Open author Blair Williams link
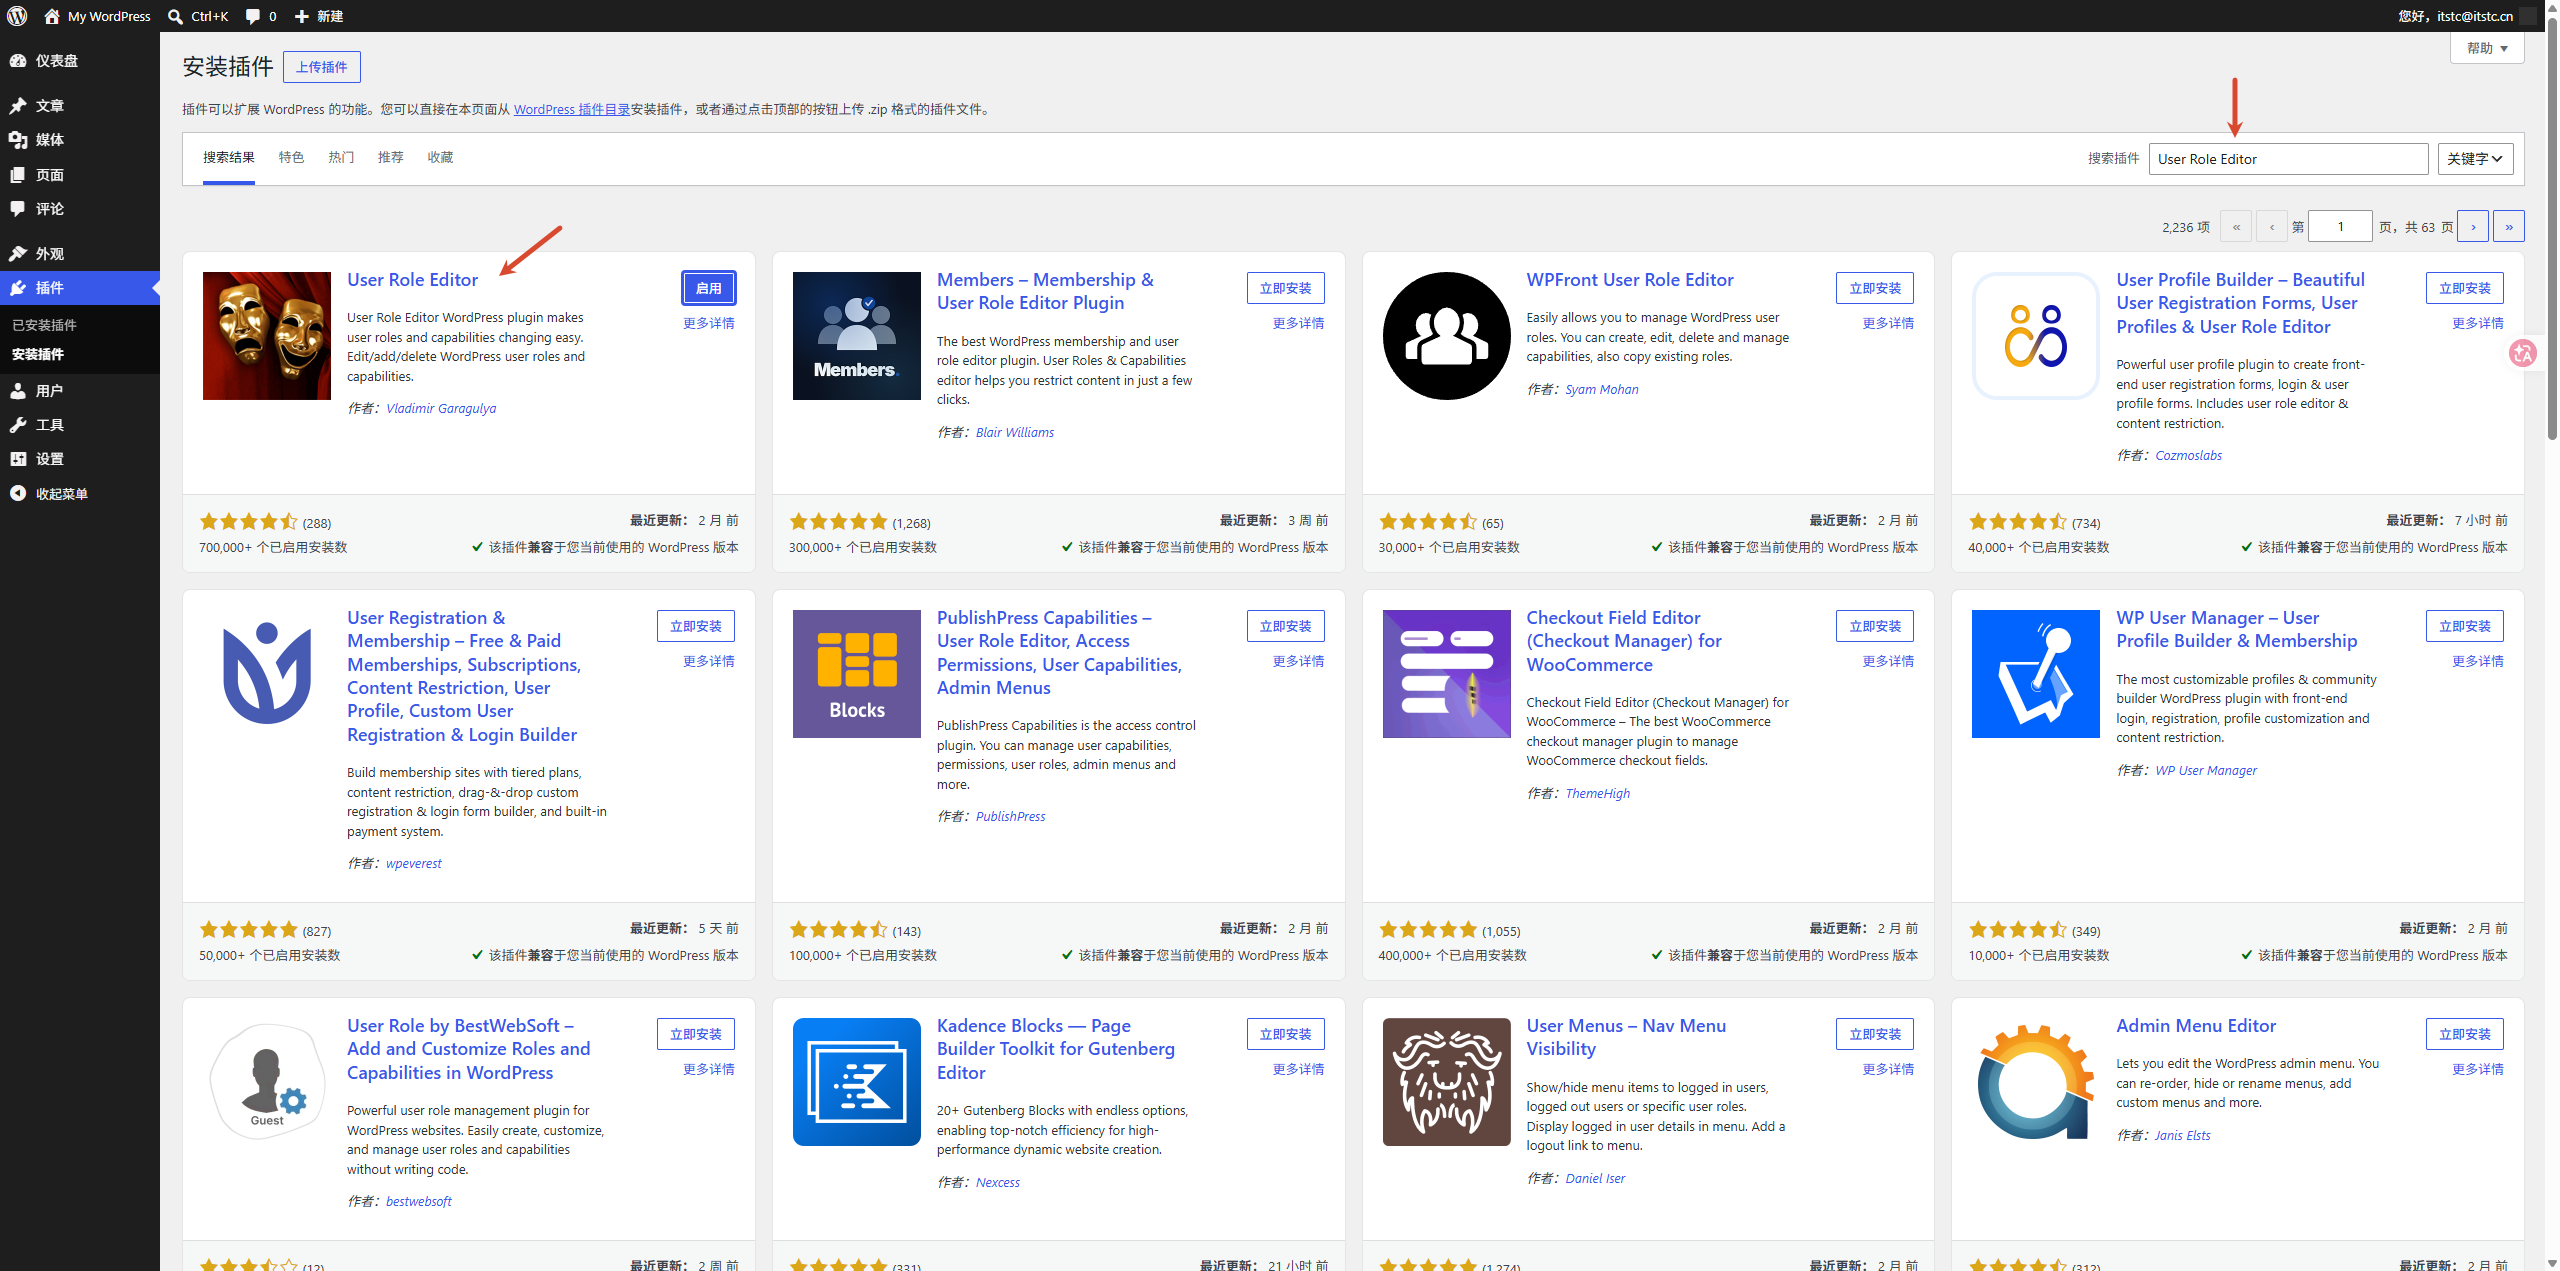This screenshot has height=1271, width=2560. click(x=1015, y=432)
